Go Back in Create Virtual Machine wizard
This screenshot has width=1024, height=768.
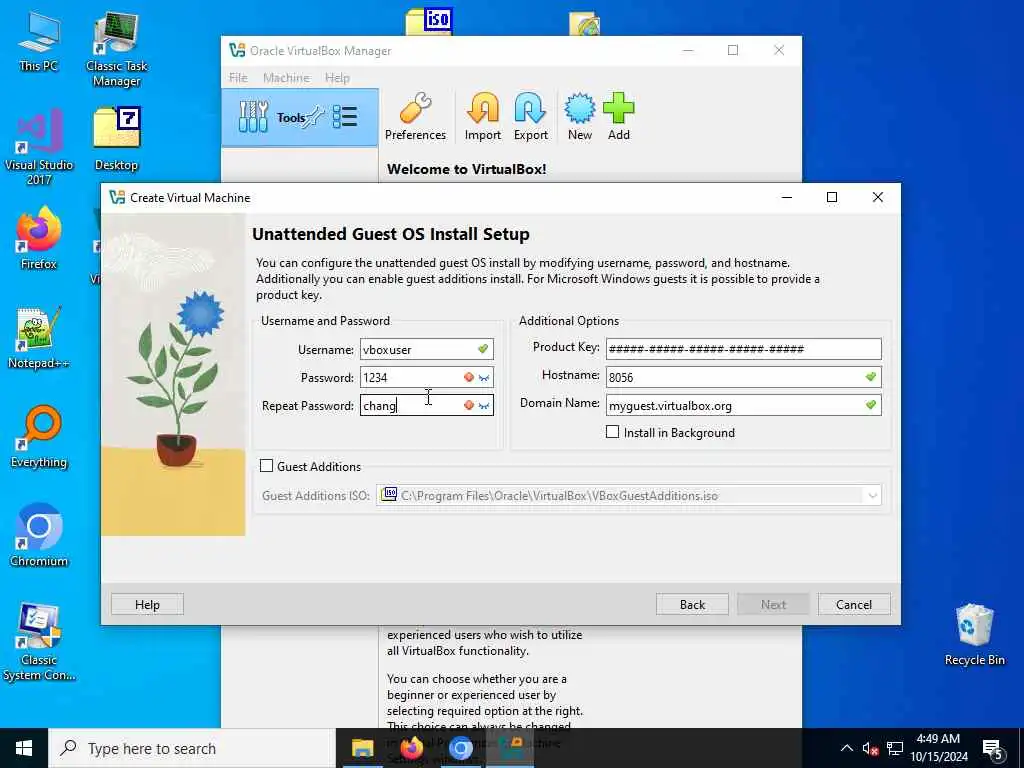tap(692, 604)
